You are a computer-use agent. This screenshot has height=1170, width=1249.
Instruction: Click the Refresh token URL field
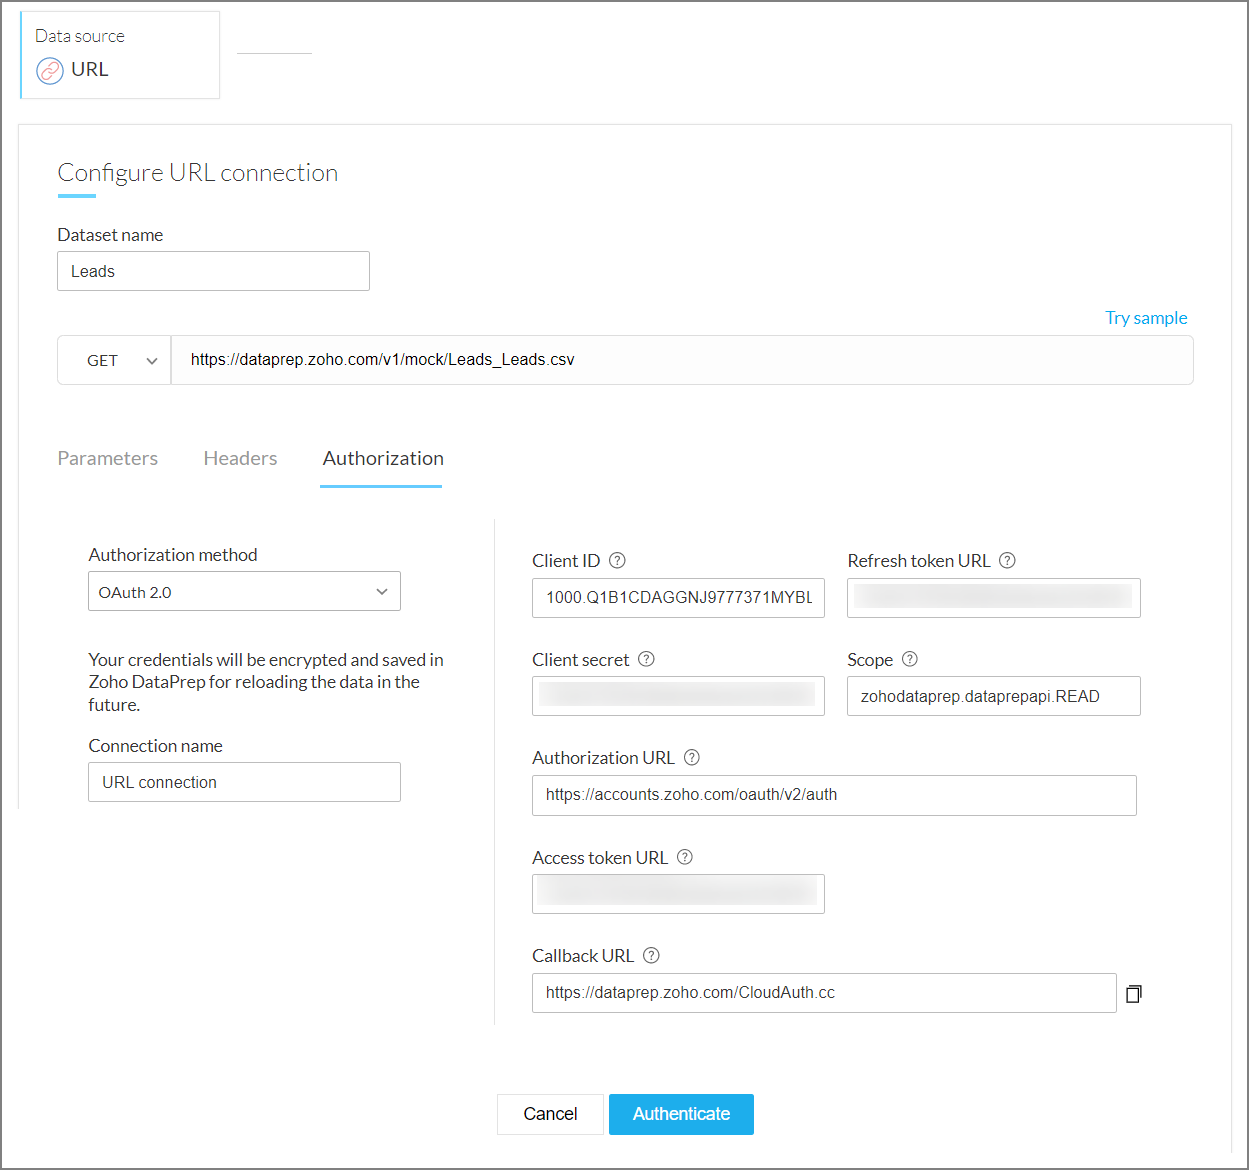tap(993, 598)
